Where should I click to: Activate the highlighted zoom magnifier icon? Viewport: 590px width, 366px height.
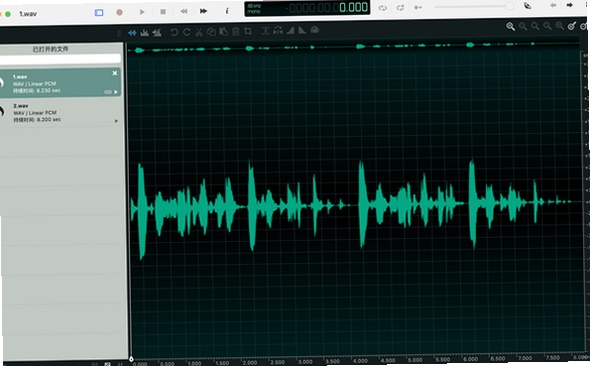[x=510, y=26]
